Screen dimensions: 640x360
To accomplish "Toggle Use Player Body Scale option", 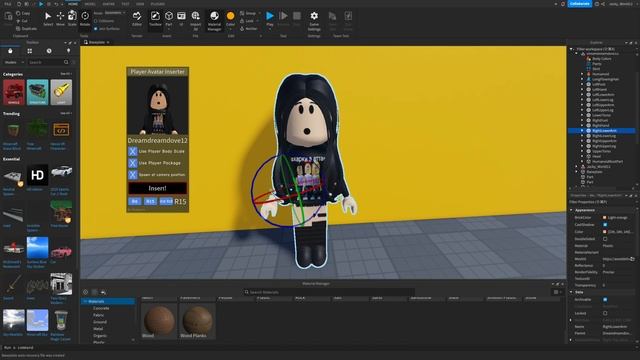I will pos(133,151).
